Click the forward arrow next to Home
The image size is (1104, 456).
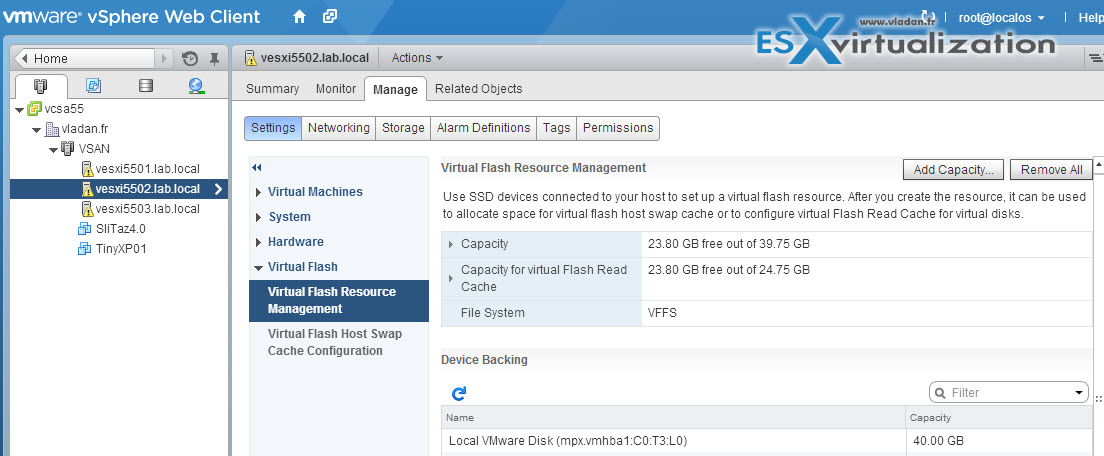tap(164, 58)
